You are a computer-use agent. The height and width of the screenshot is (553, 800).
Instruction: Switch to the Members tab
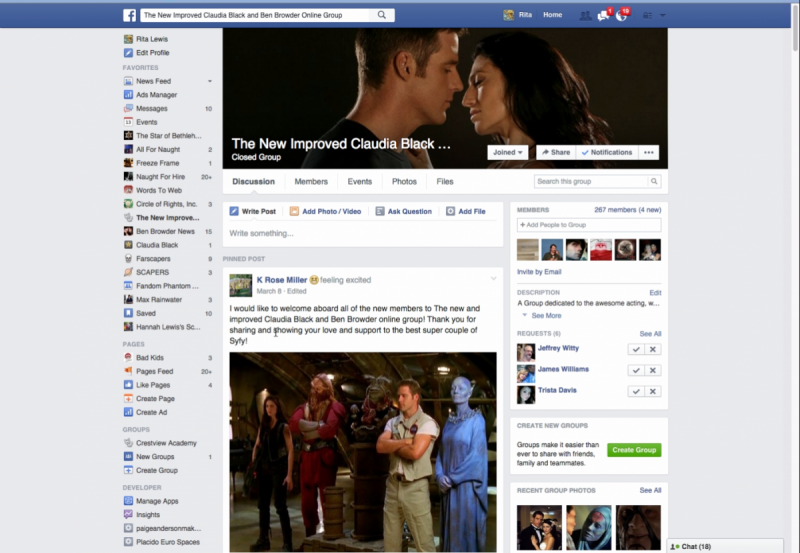311,182
